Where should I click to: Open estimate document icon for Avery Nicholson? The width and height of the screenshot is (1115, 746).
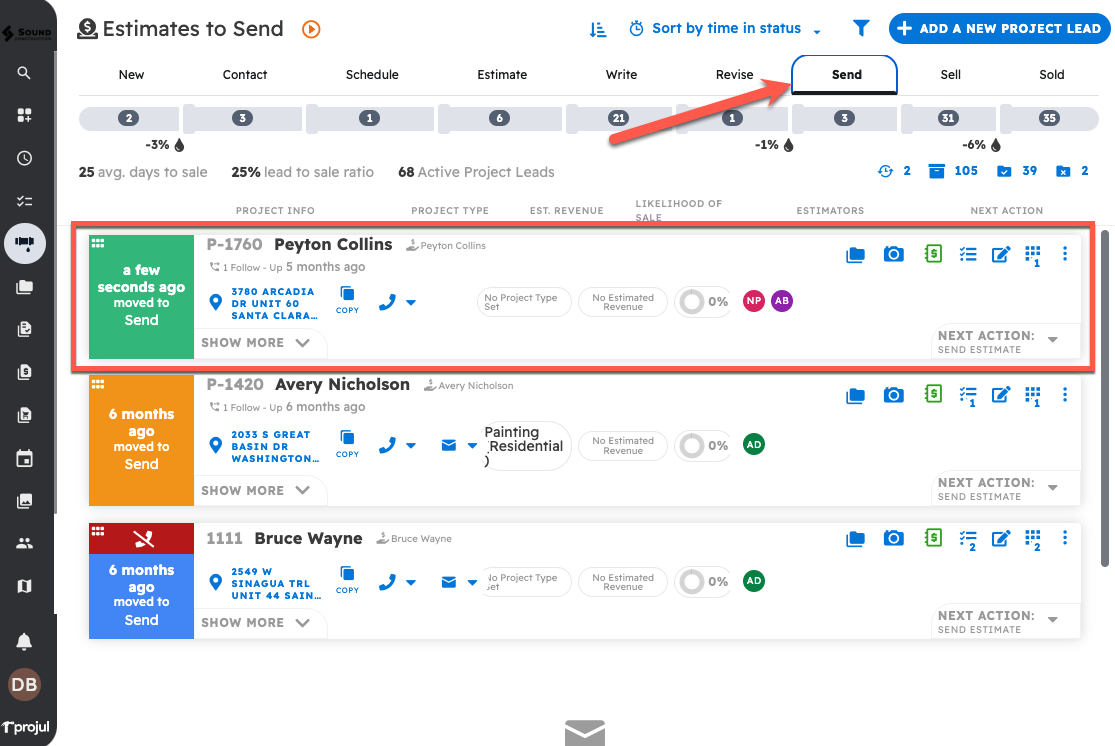[x=933, y=395]
